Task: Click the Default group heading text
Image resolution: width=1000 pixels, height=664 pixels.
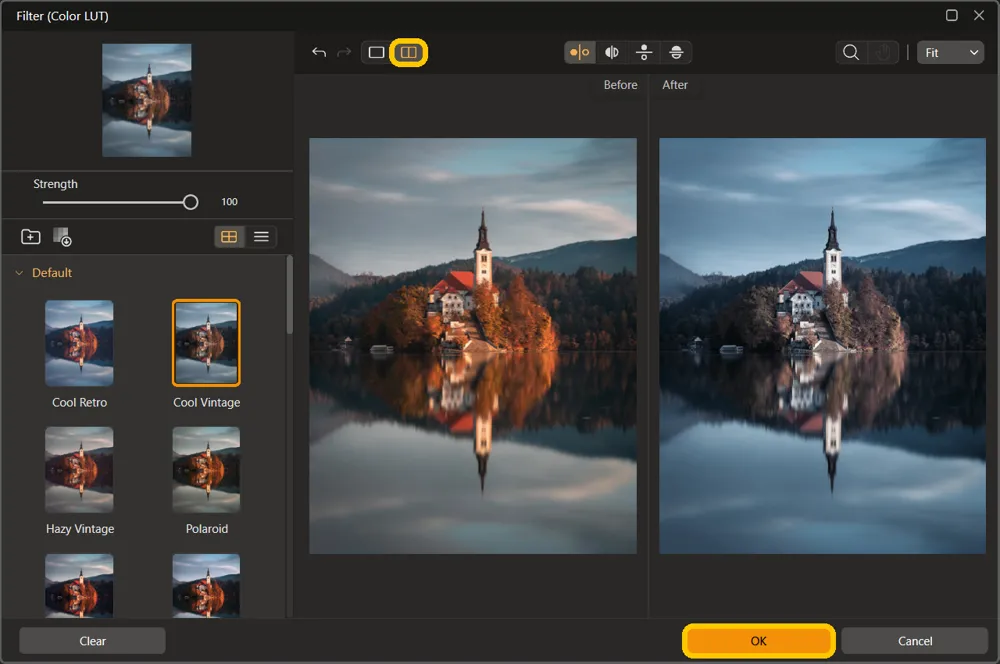Action: 52,273
